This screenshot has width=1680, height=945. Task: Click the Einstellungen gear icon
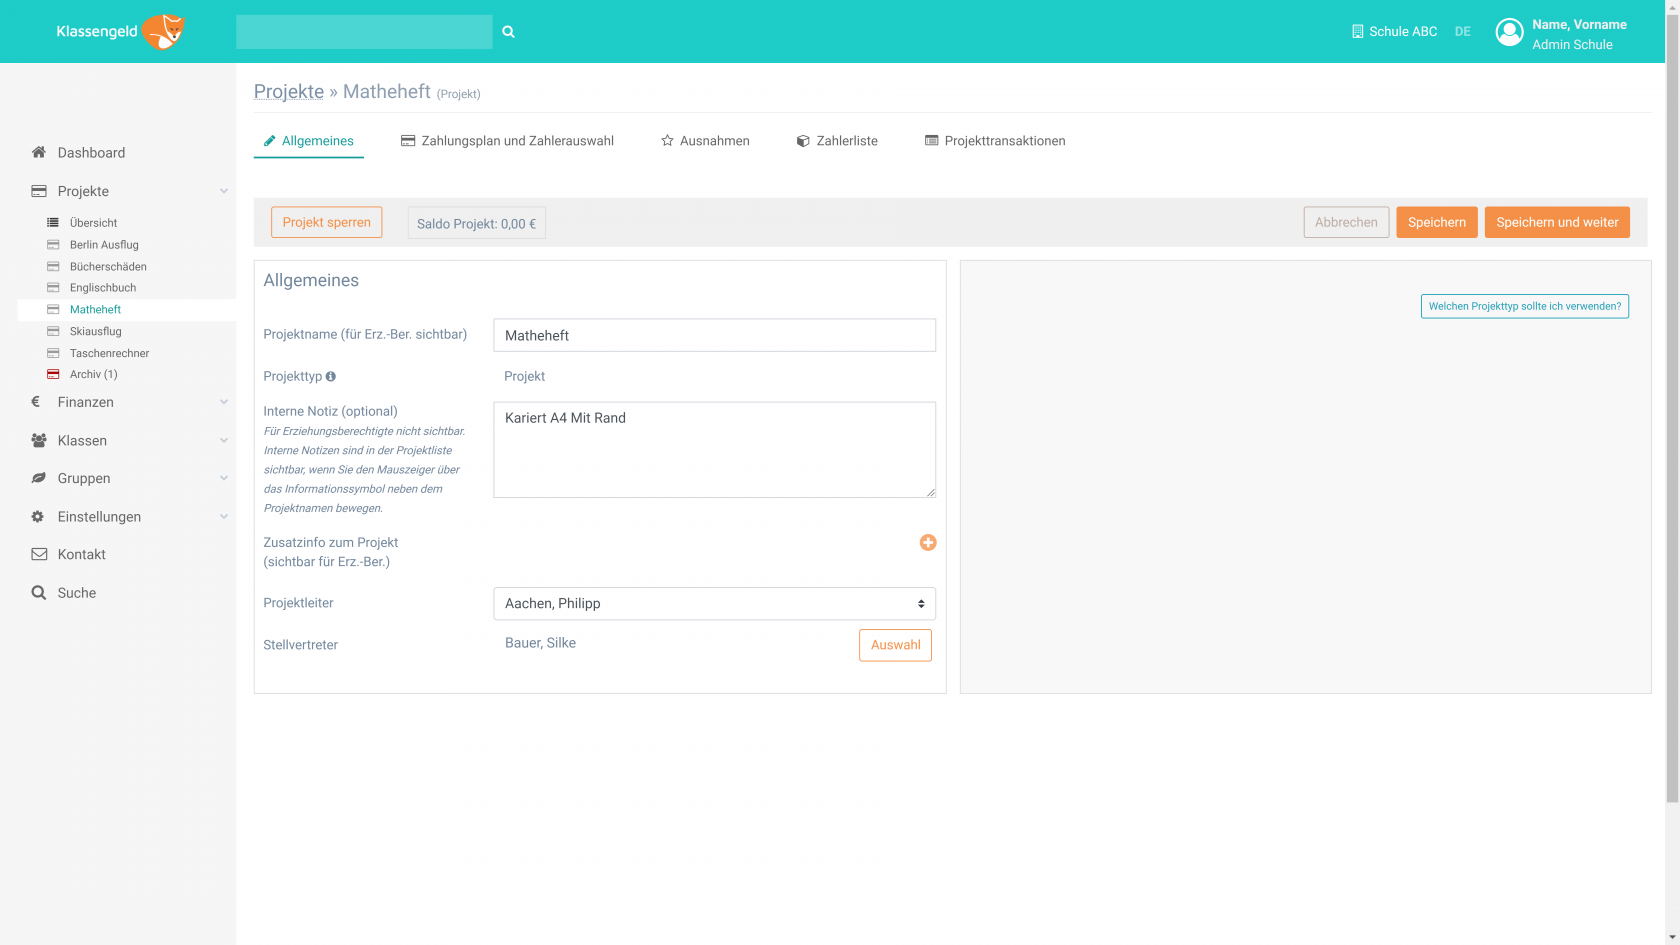coord(38,517)
